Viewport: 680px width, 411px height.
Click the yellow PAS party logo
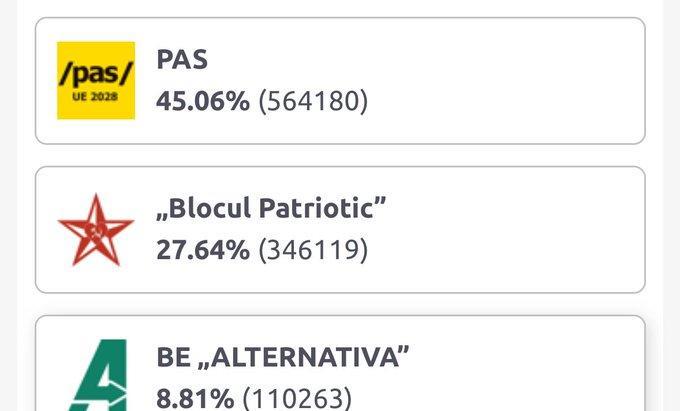point(96,81)
